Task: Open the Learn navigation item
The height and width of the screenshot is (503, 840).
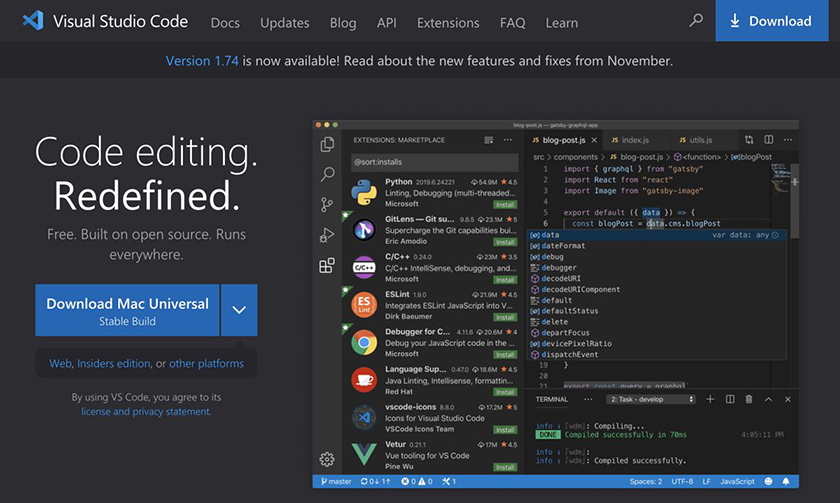Action: point(561,23)
